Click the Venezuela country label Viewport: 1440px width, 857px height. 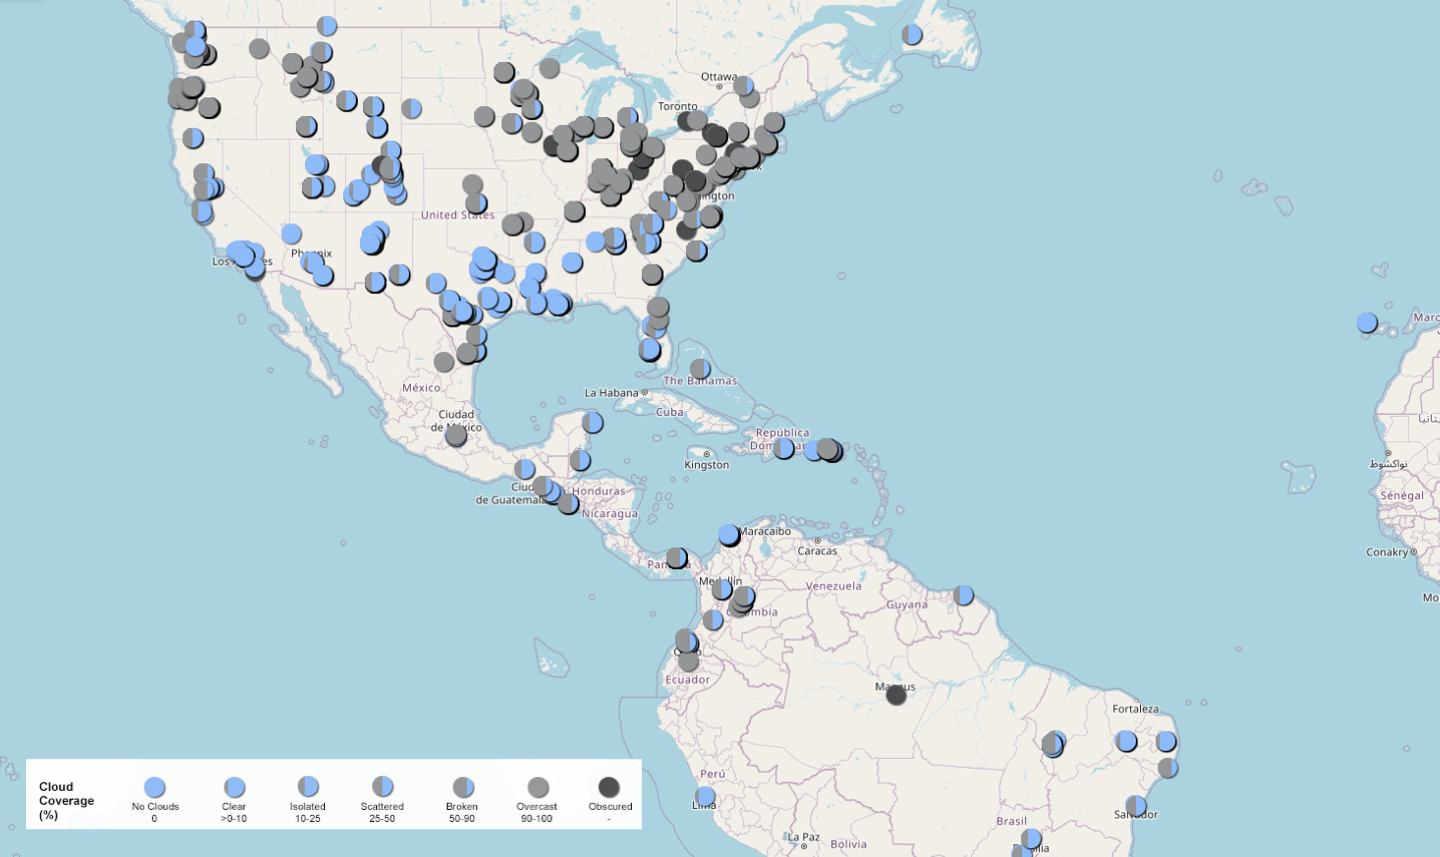[x=833, y=586]
